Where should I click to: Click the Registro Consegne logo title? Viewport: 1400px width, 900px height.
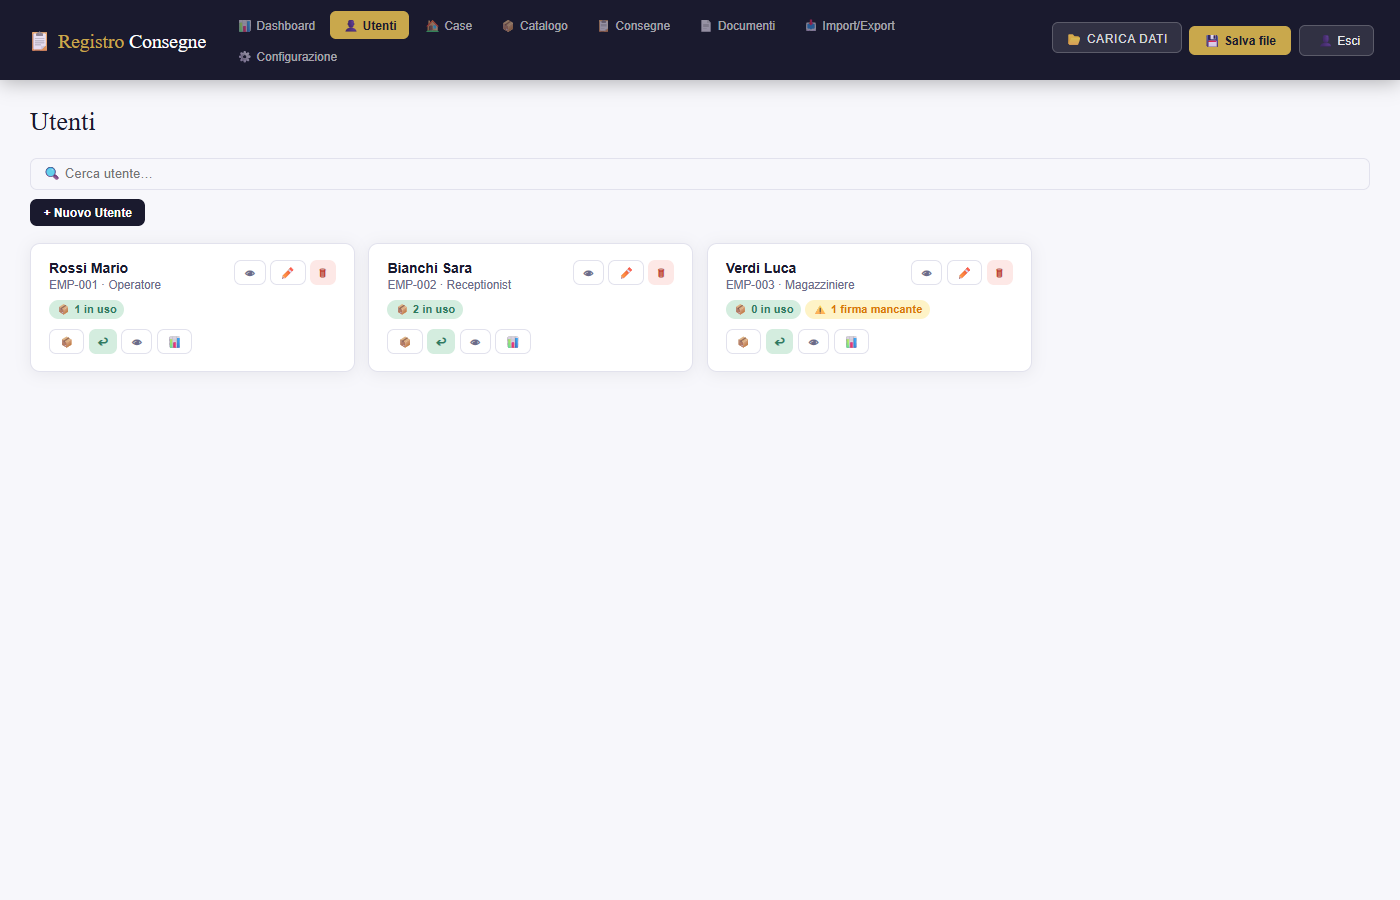(x=119, y=41)
